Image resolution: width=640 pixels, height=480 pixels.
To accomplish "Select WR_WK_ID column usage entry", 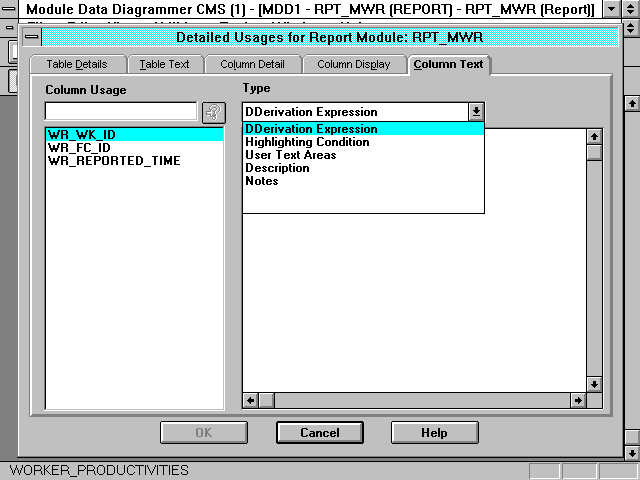I will click(81, 134).
